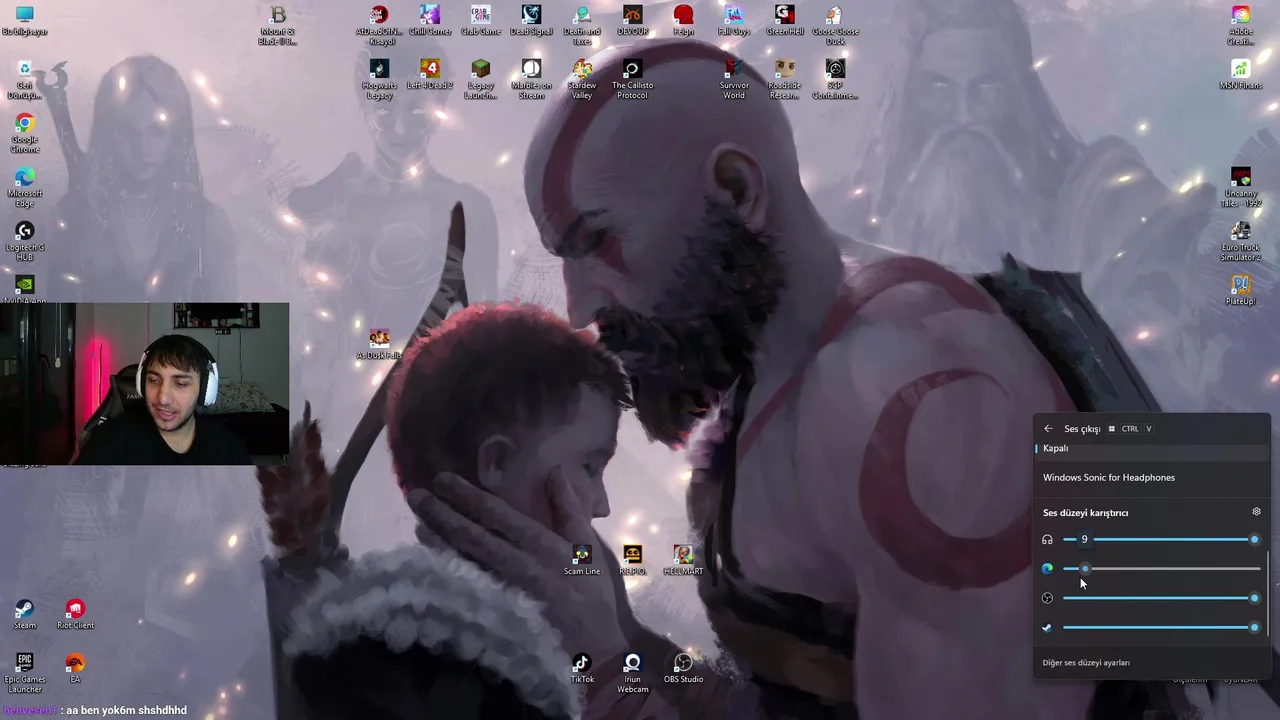Mute the headphones master volume icon

pos(1047,540)
